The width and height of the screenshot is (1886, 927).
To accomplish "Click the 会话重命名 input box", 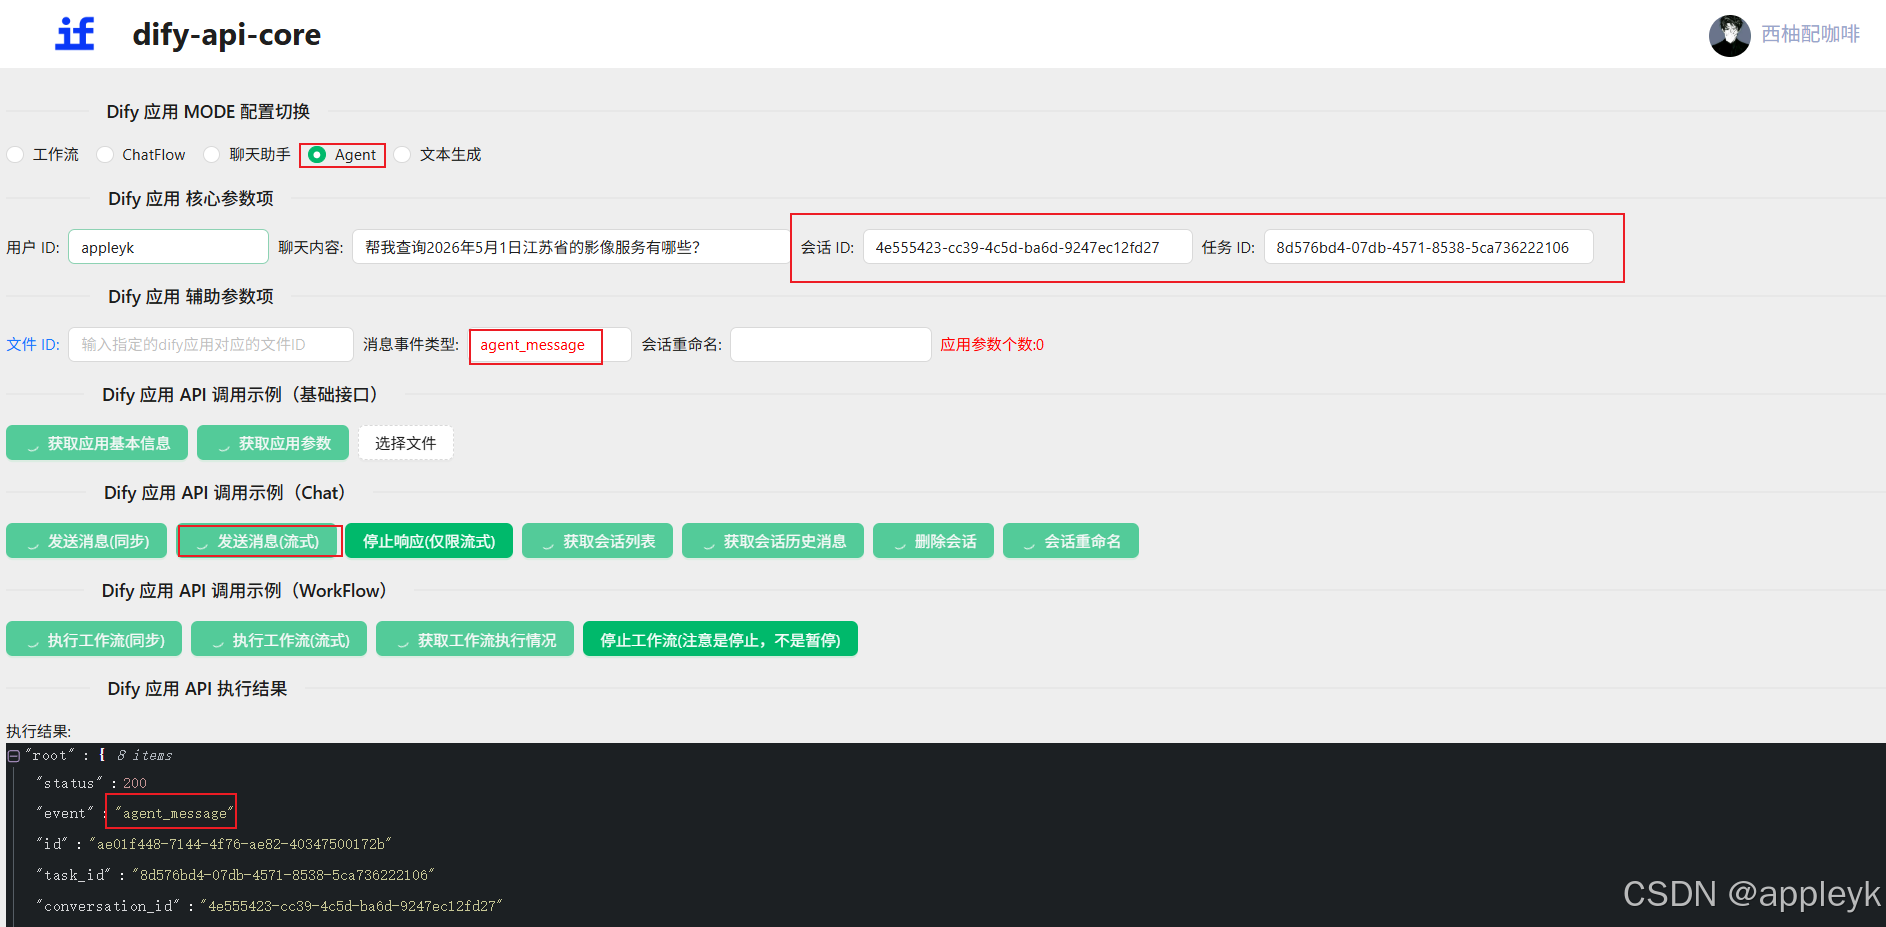I will click(x=830, y=345).
